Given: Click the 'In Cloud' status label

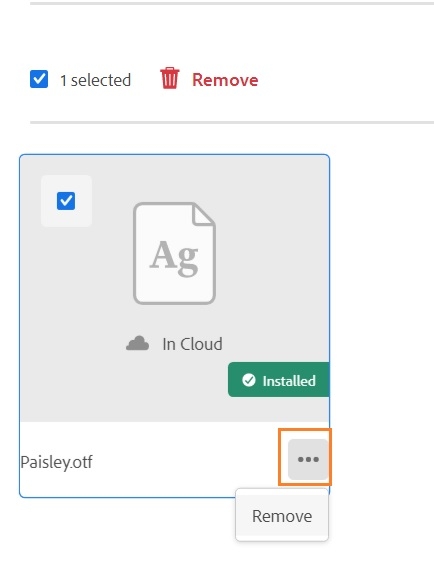Looking at the screenshot, I should tap(192, 344).
